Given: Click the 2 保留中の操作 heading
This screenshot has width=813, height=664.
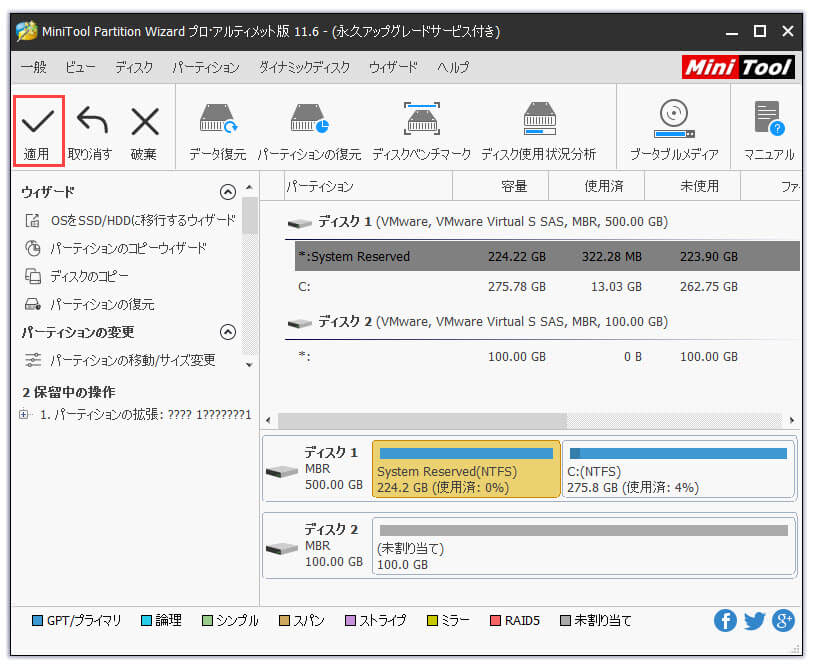Looking at the screenshot, I should coord(68,392).
